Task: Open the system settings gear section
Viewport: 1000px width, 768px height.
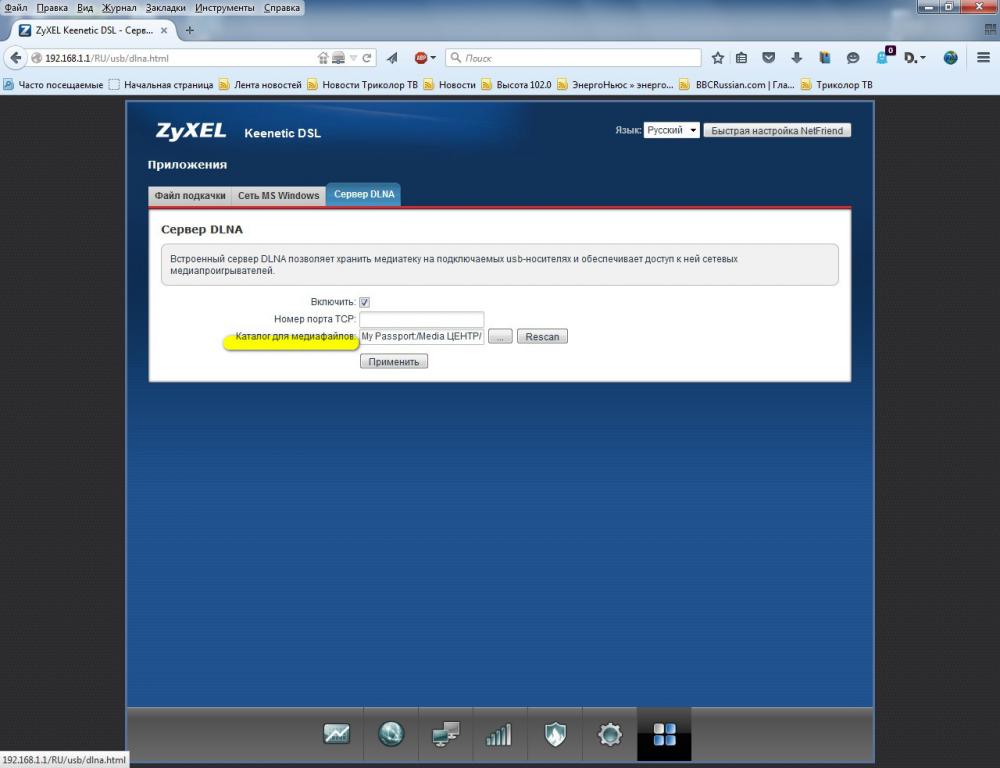Action: point(609,735)
